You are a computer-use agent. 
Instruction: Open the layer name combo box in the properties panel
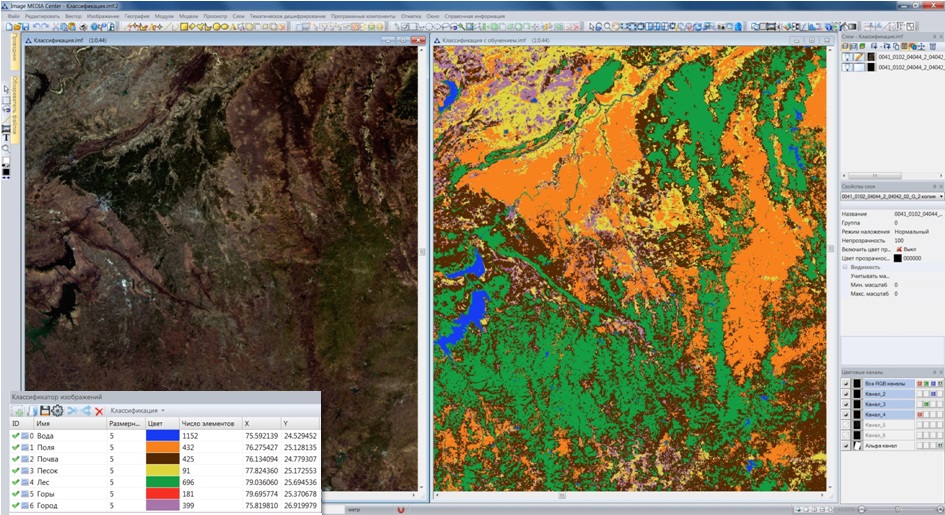coord(893,196)
